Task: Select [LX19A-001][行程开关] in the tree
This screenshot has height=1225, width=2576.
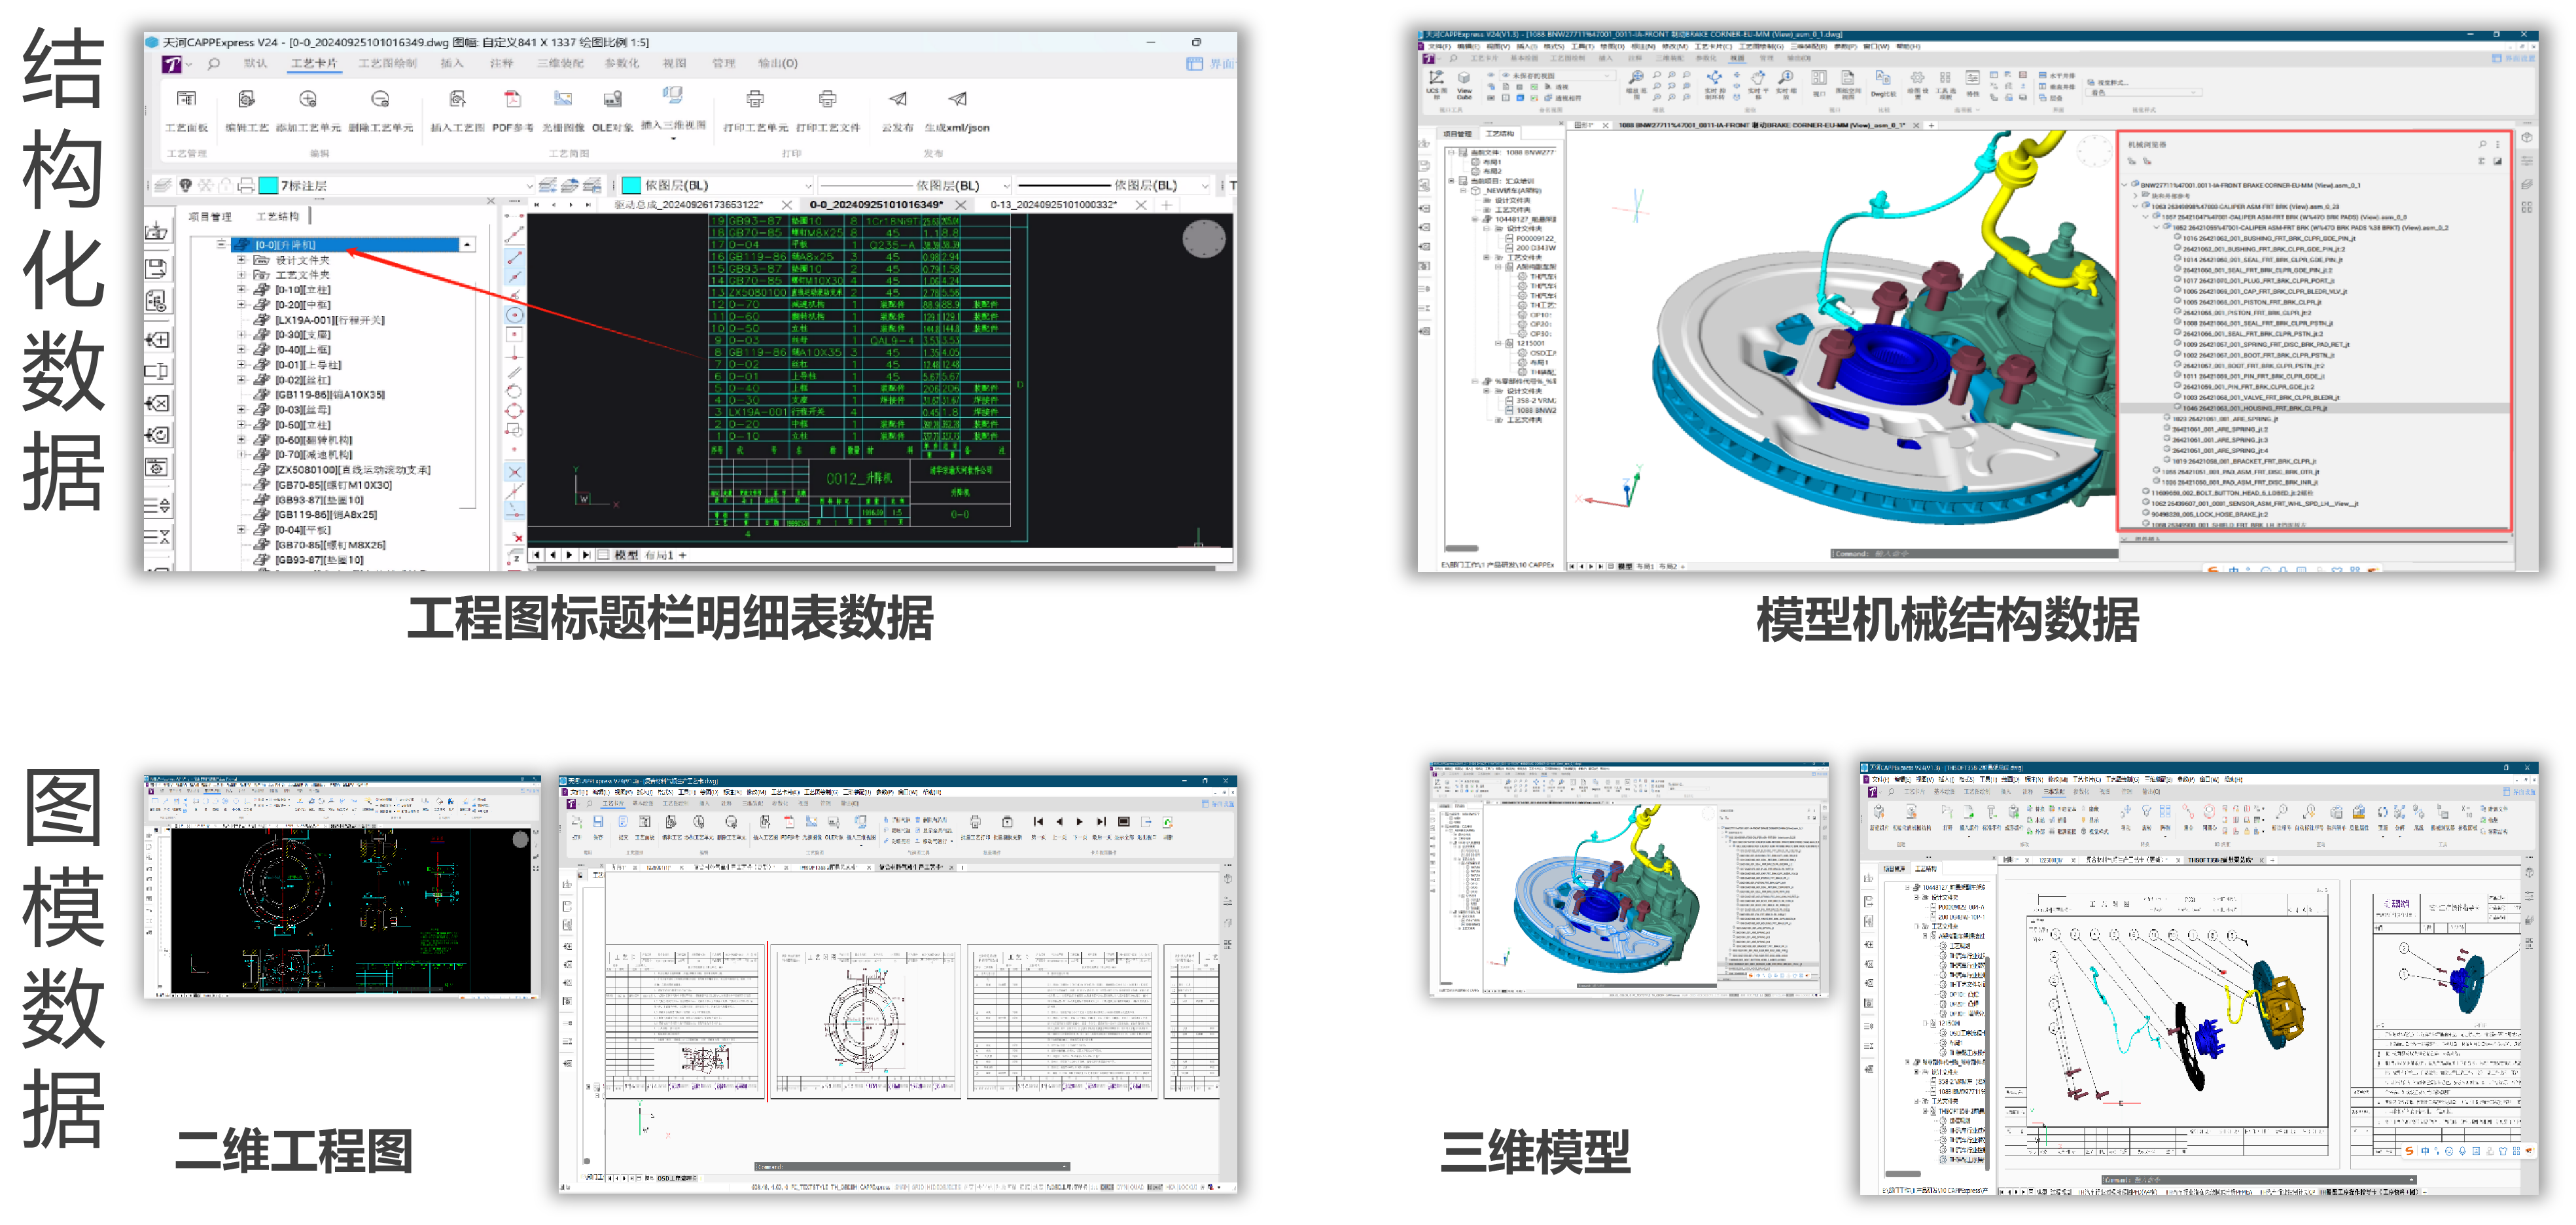Action: pos(329,320)
